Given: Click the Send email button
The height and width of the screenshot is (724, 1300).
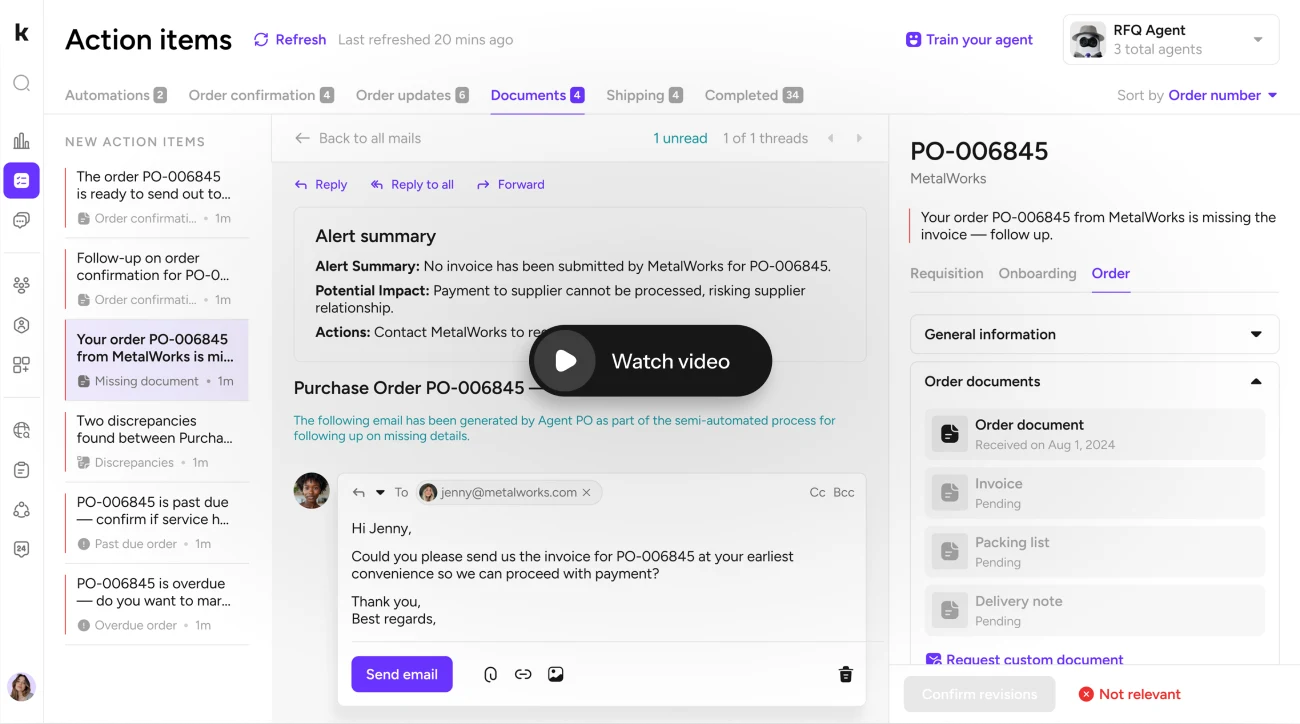Looking at the screenshot, I should tap(402, 674).
